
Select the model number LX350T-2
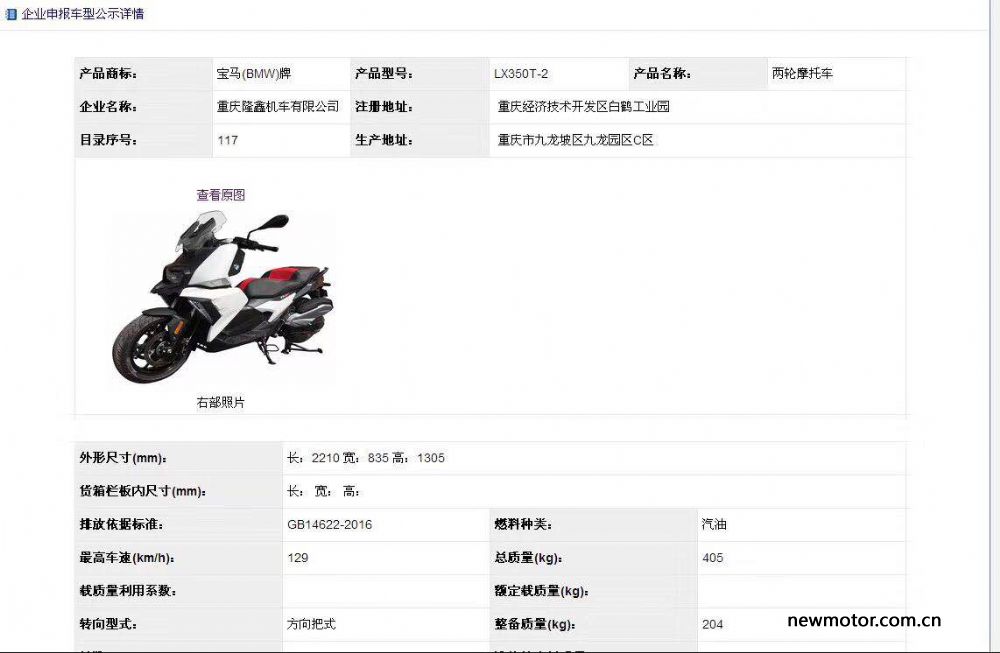521,73
